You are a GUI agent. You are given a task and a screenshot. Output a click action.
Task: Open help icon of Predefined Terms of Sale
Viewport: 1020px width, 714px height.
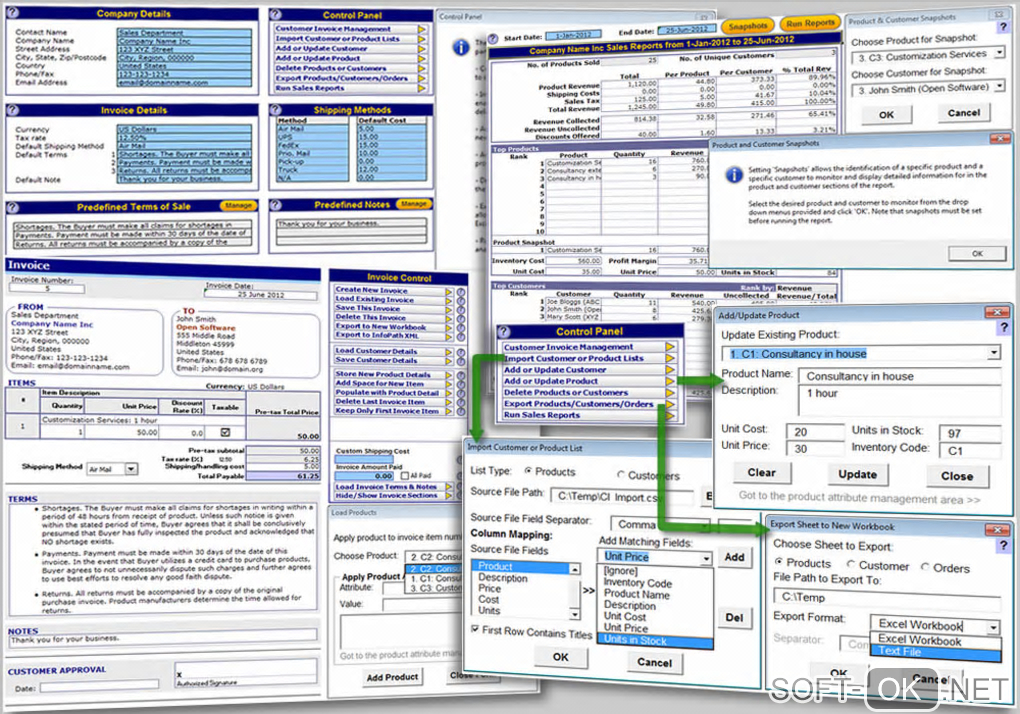(x=14, y=207)
